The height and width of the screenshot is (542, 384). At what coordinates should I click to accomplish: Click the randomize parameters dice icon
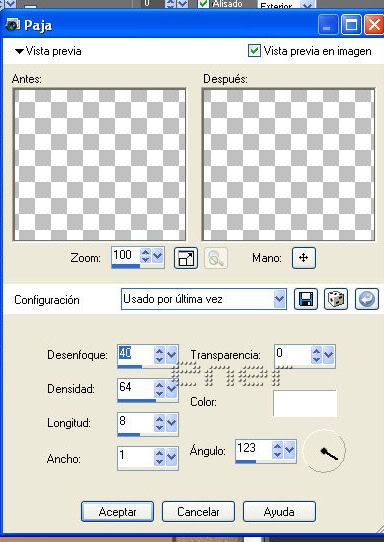[336, 299]
